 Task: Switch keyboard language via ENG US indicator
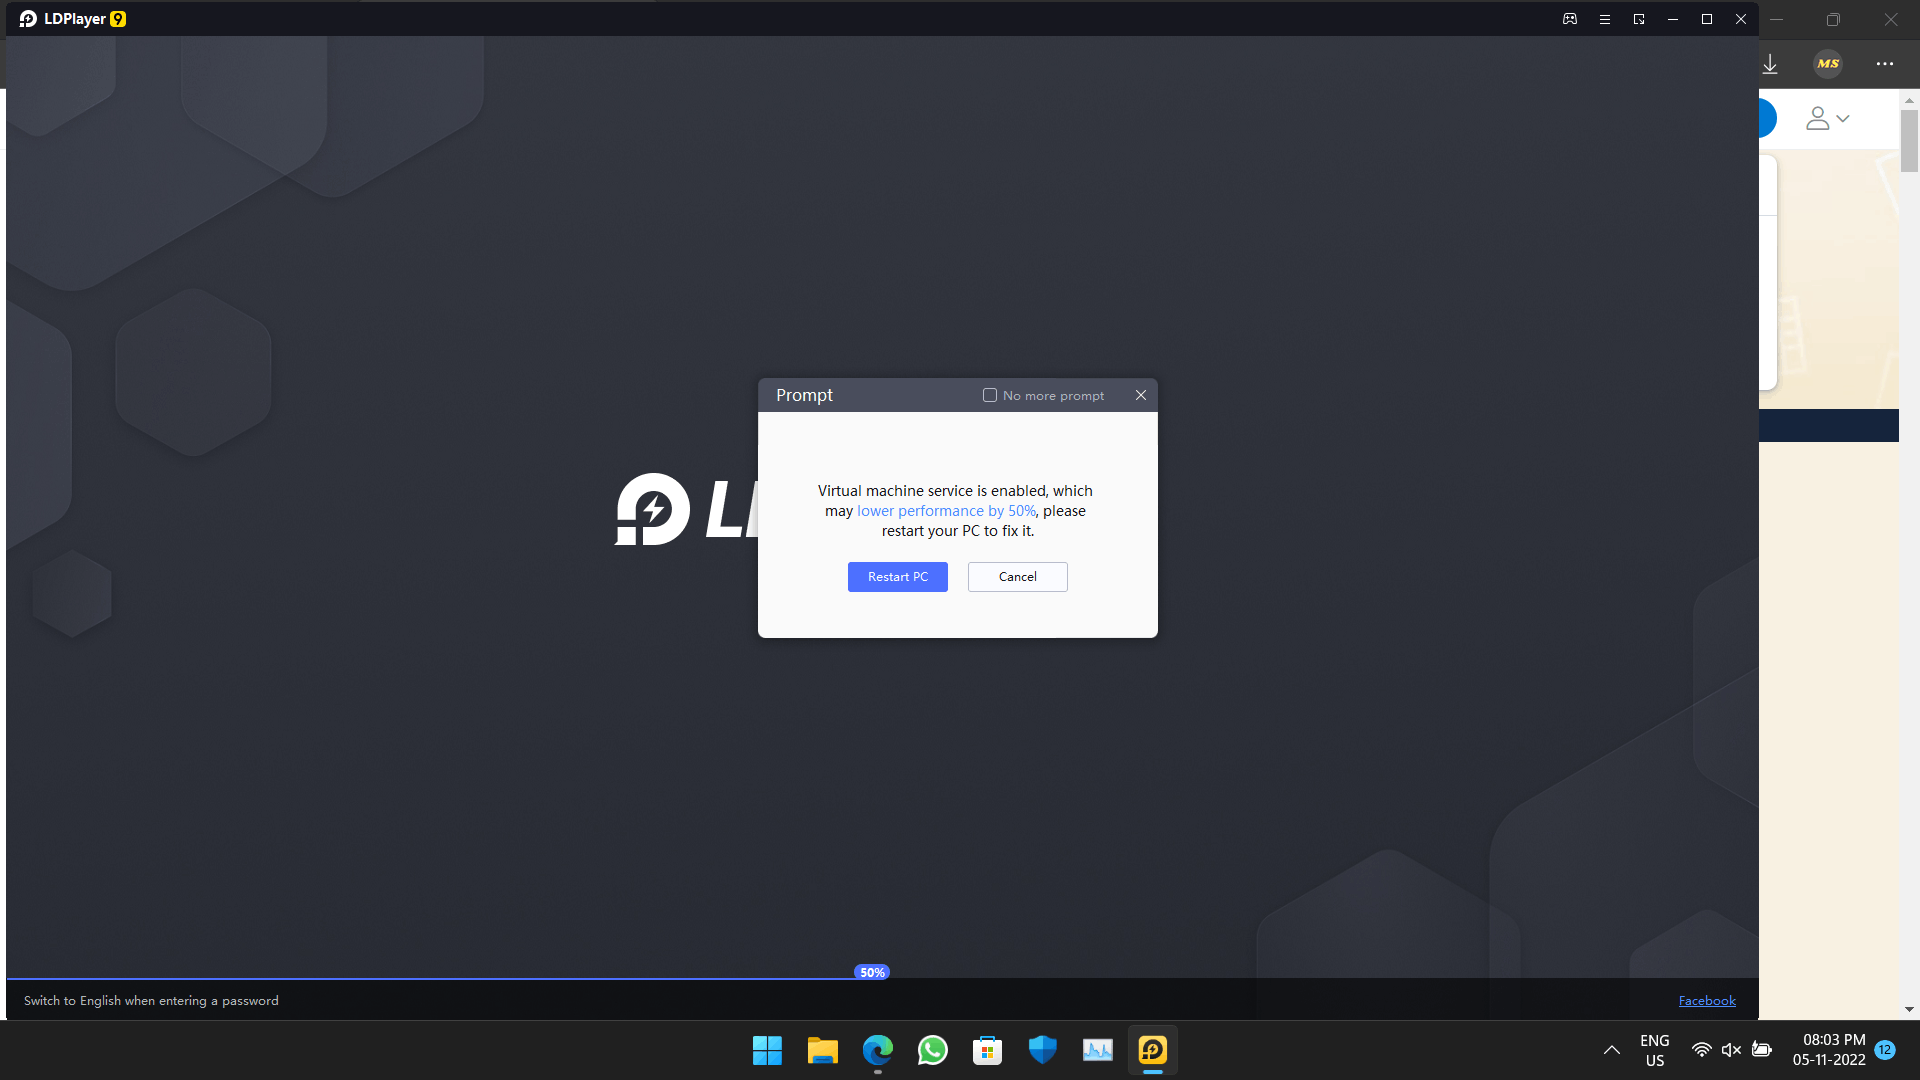[x=1655, y=1050]
